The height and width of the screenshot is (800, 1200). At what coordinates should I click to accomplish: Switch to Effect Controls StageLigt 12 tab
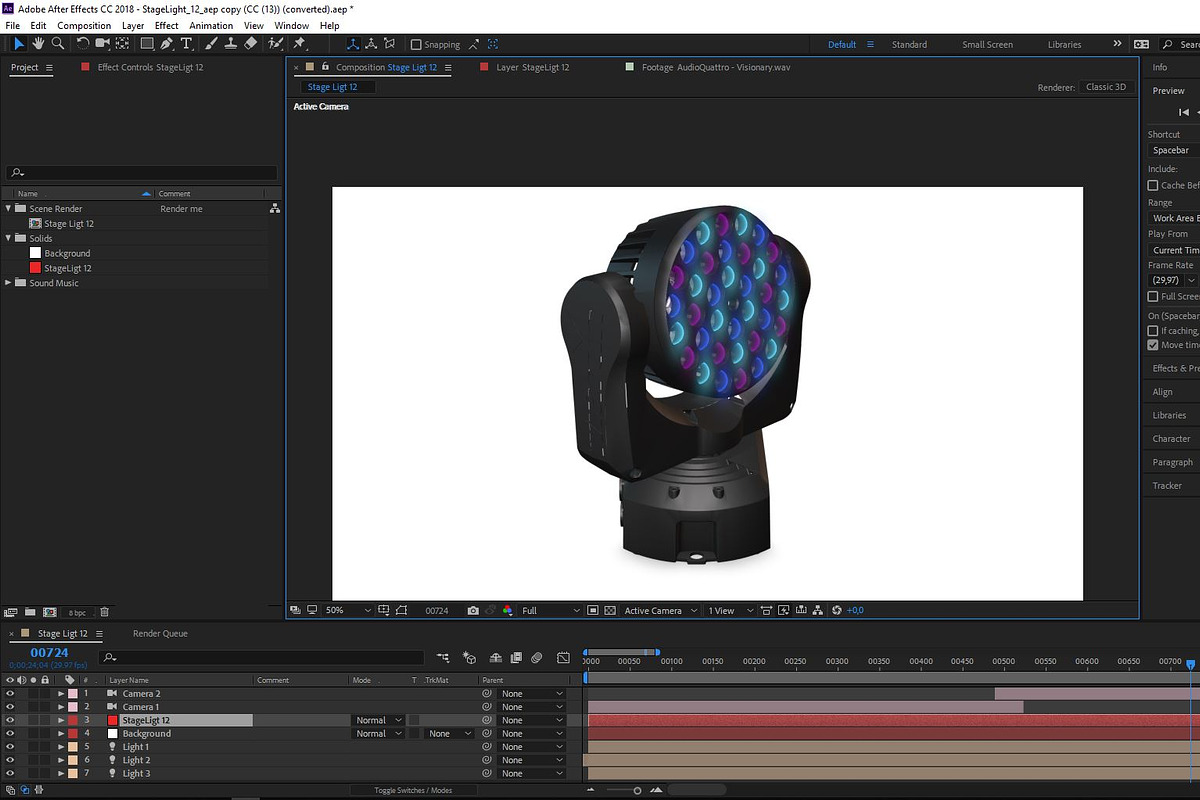(150, 67)
